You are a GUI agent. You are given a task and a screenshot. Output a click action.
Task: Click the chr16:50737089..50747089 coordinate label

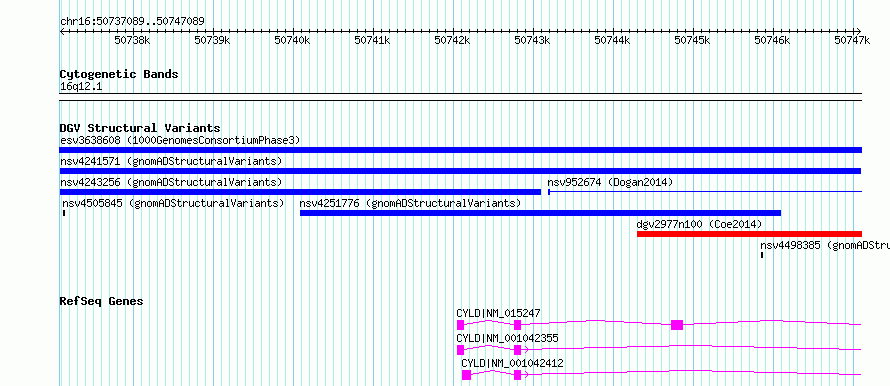click(x=132, y=21)
